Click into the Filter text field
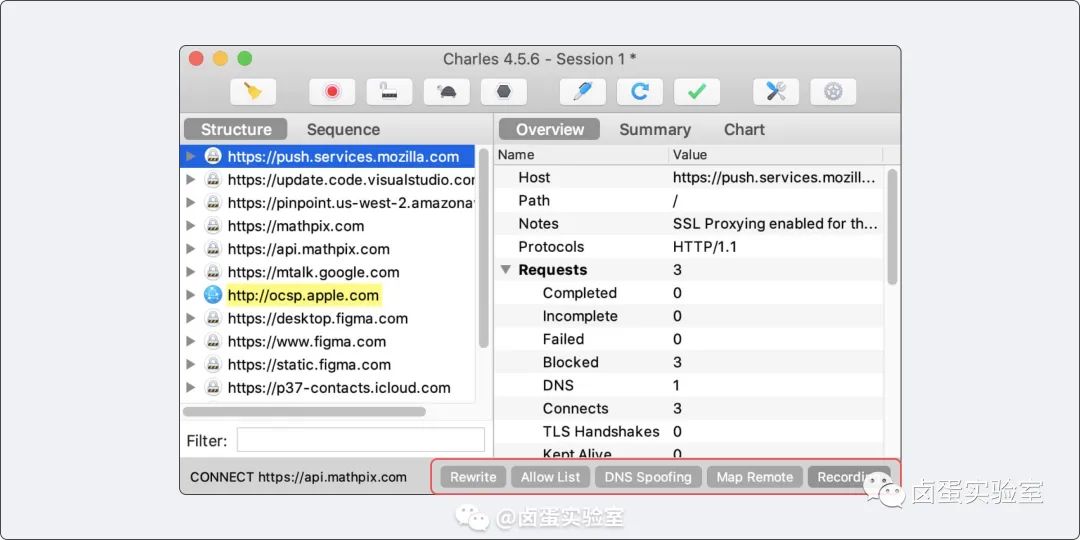 [x=361, y=440]
